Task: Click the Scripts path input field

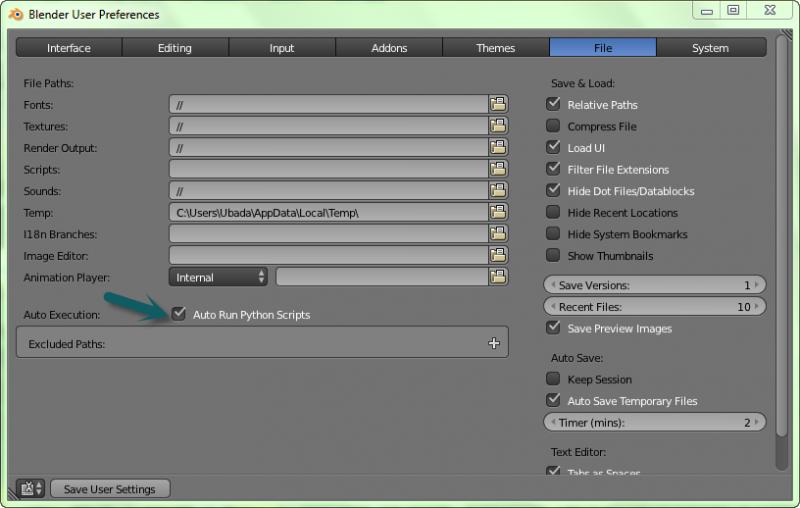Action: (329, 169)
